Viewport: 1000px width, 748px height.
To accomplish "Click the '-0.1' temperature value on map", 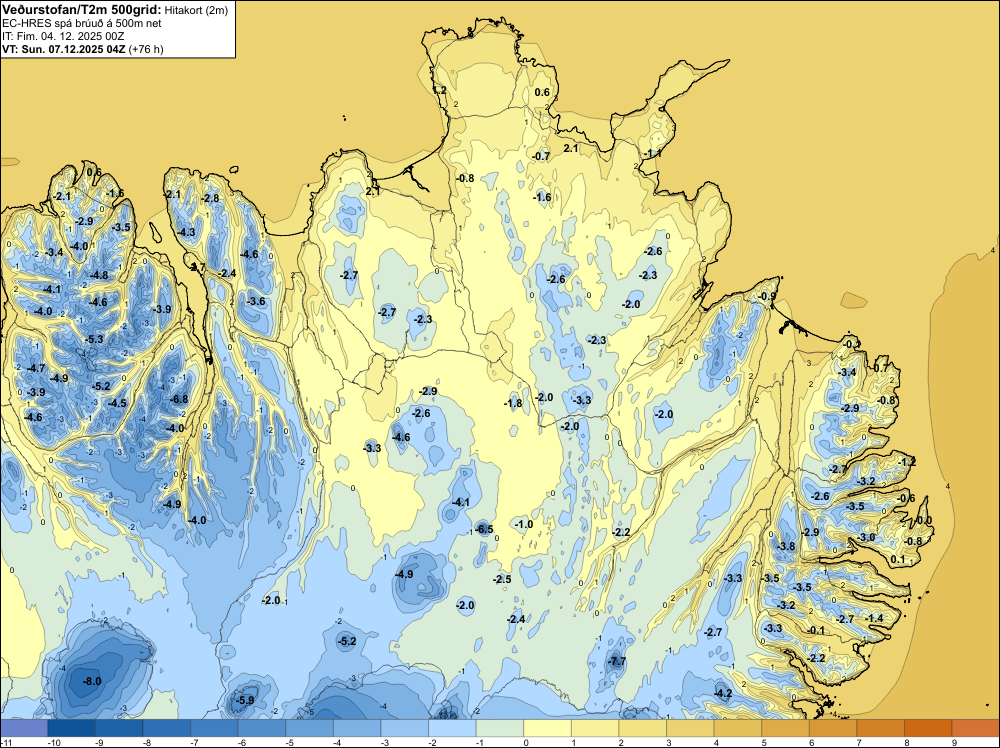I will [x=816, y=630].
